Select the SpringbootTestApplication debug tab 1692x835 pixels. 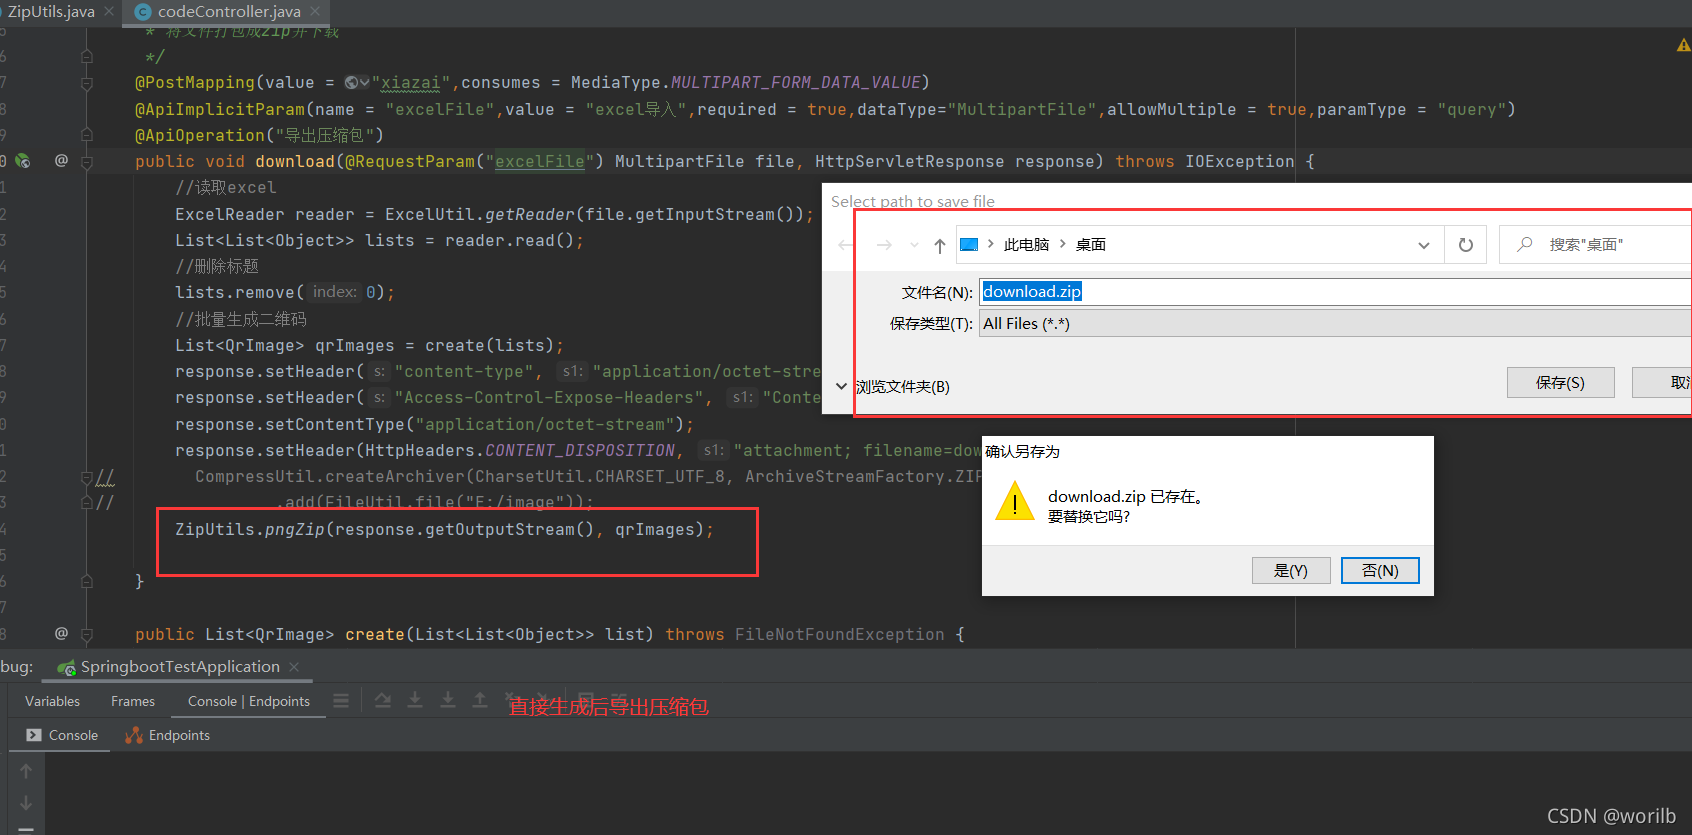(180, 667)
